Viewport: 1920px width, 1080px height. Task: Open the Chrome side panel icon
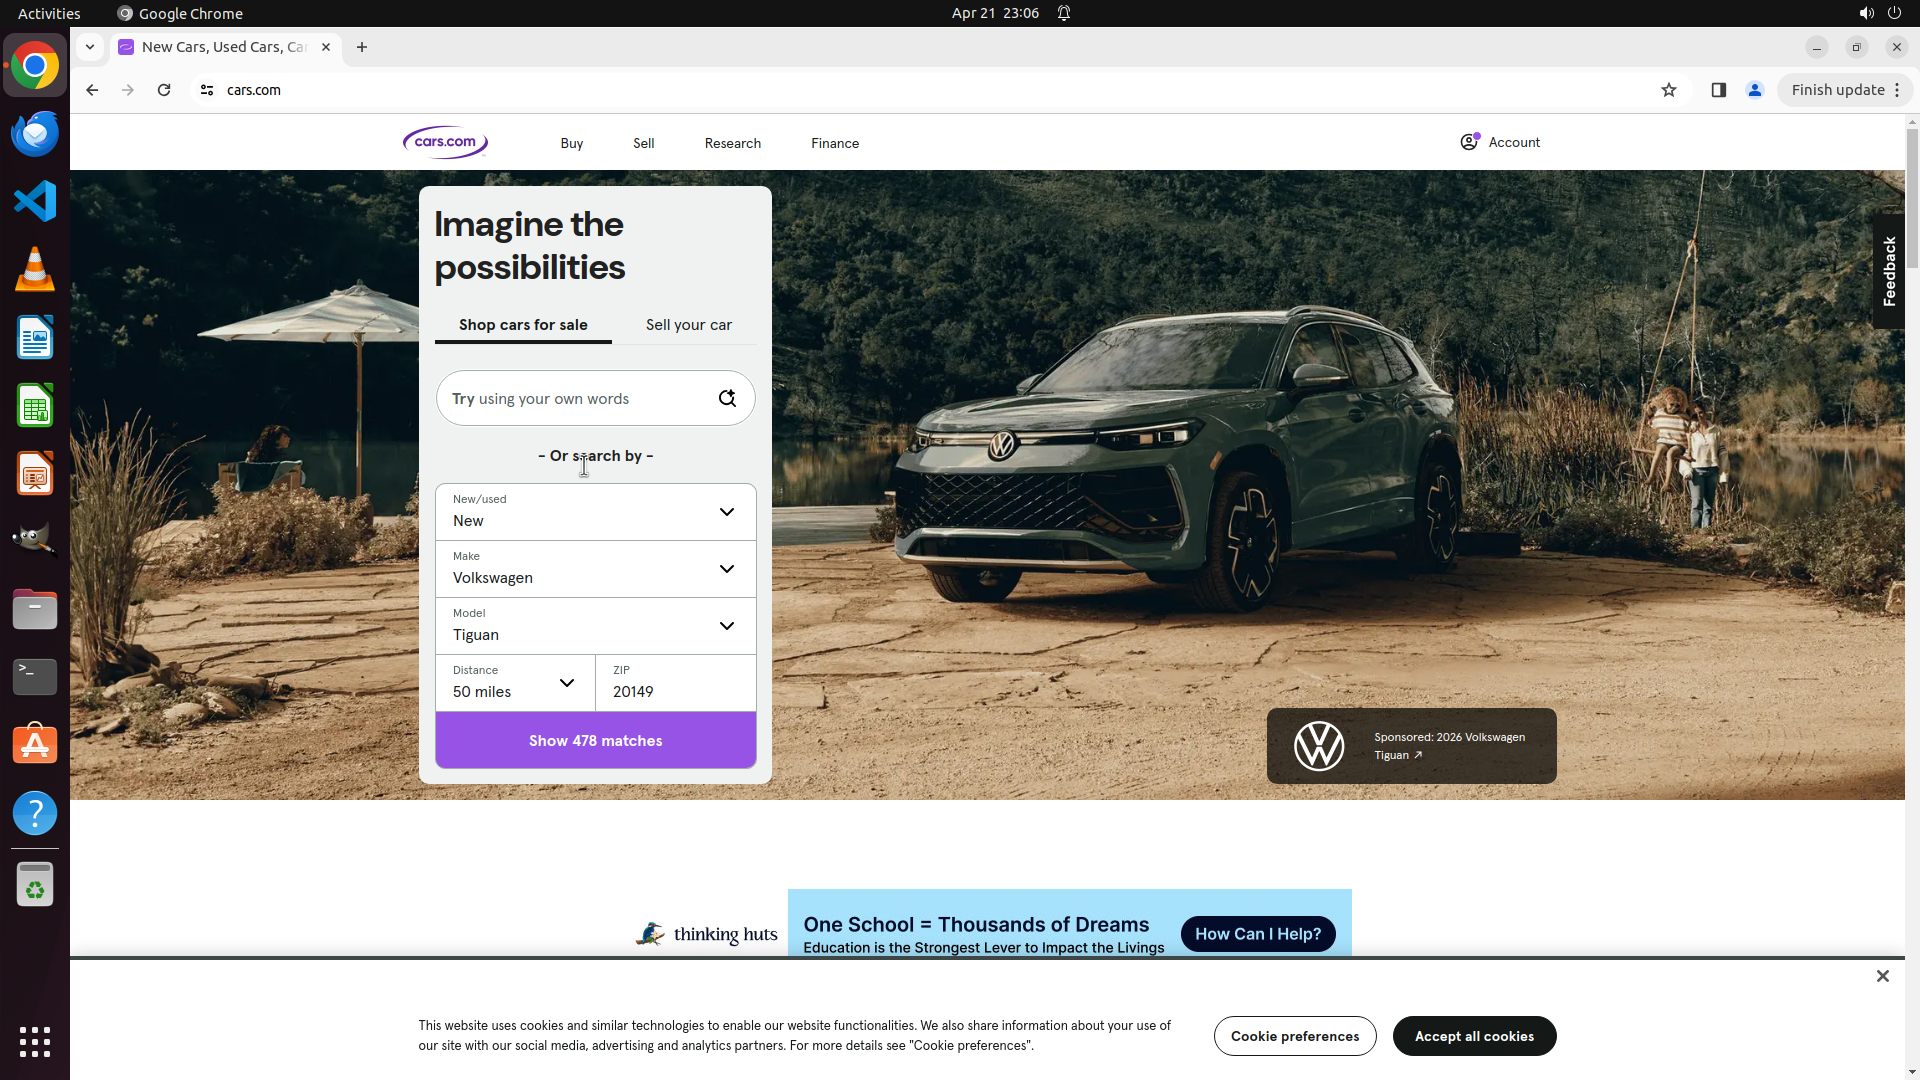[x=1719, y=90]
